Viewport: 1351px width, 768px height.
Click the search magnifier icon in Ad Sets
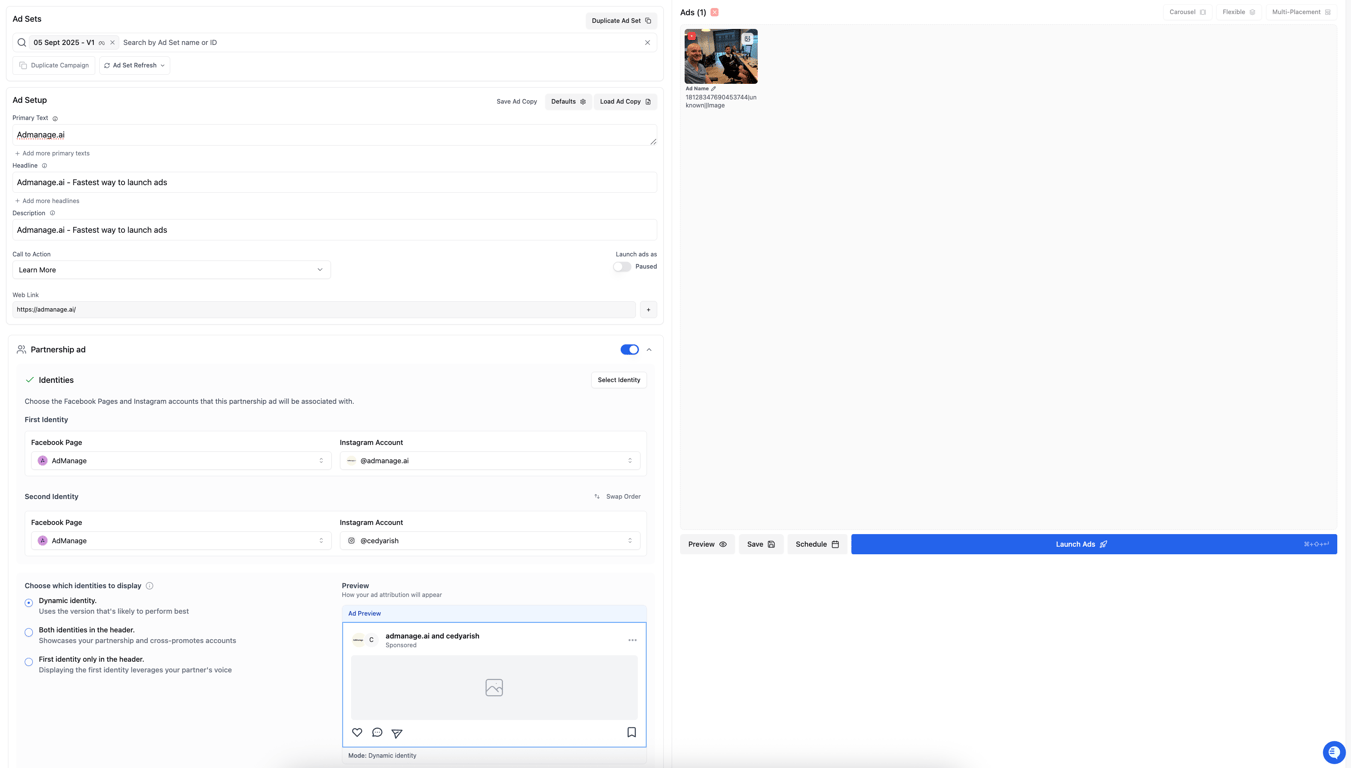tap(22, 43)
